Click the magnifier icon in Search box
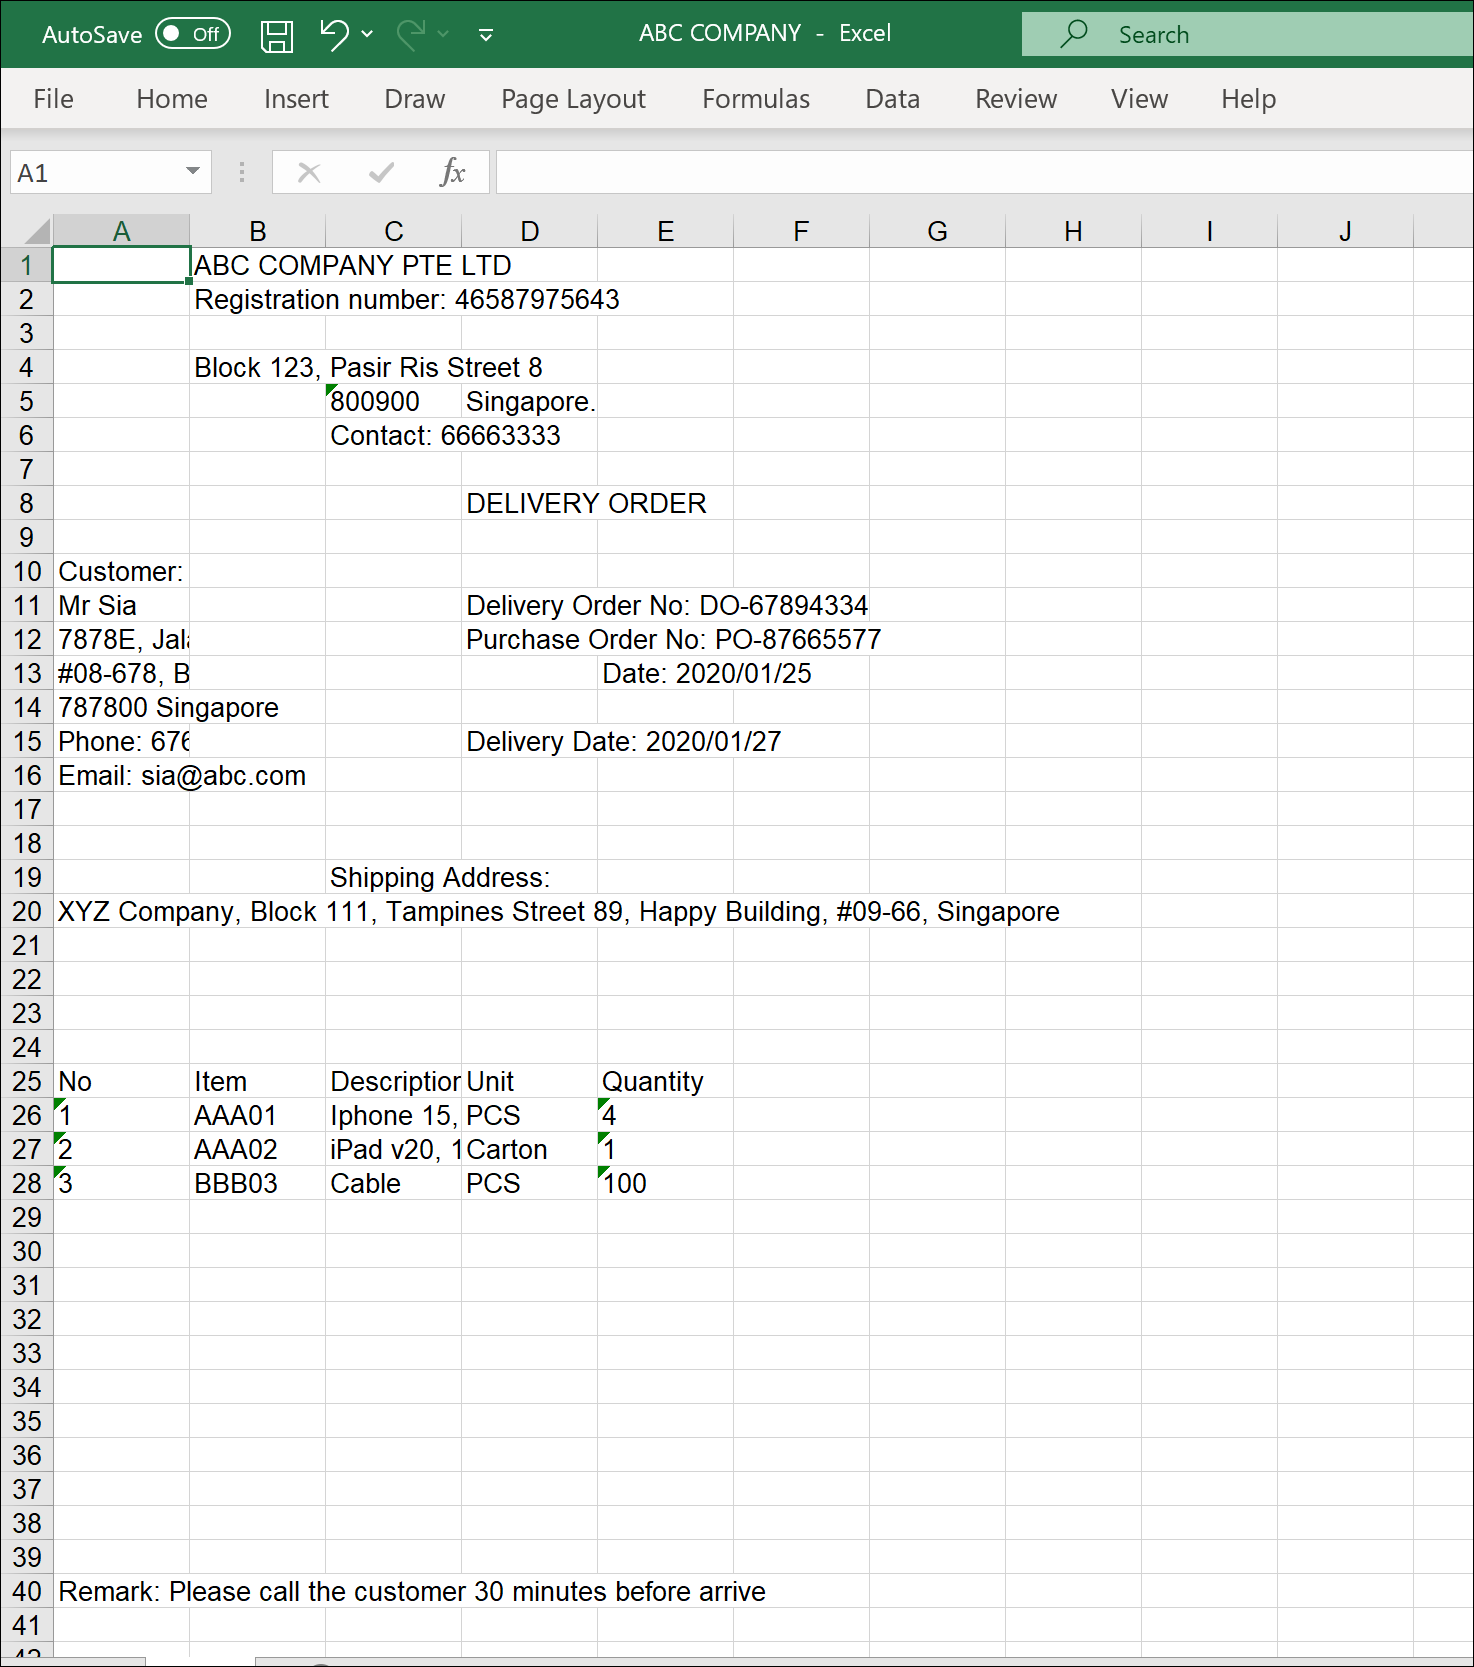Viewport: 1474px width, 1667px height. click(x=1074, y=34)
